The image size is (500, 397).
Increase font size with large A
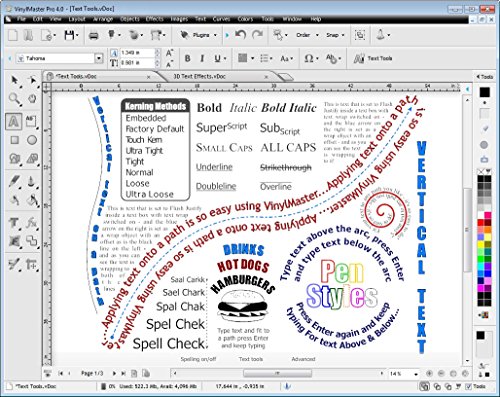pyautogui.click(x=169, y=53)
